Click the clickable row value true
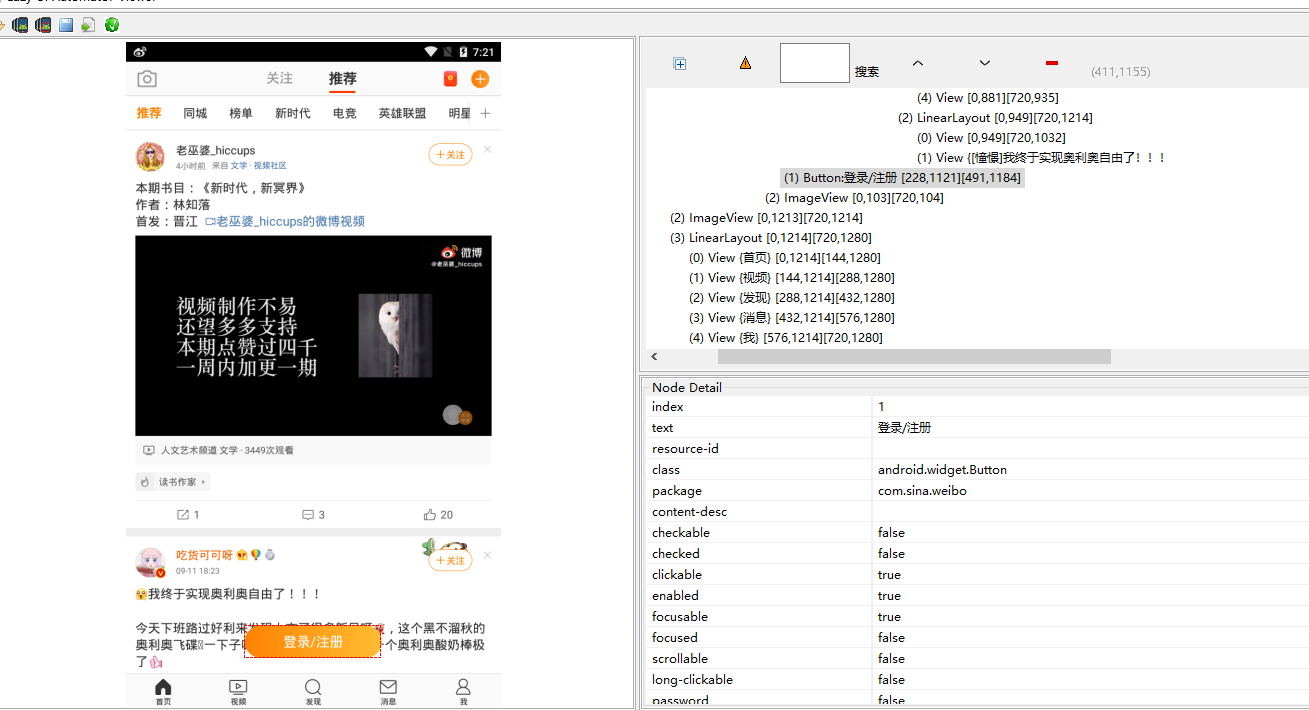1309x710 pixels. (x=889, y=574)
